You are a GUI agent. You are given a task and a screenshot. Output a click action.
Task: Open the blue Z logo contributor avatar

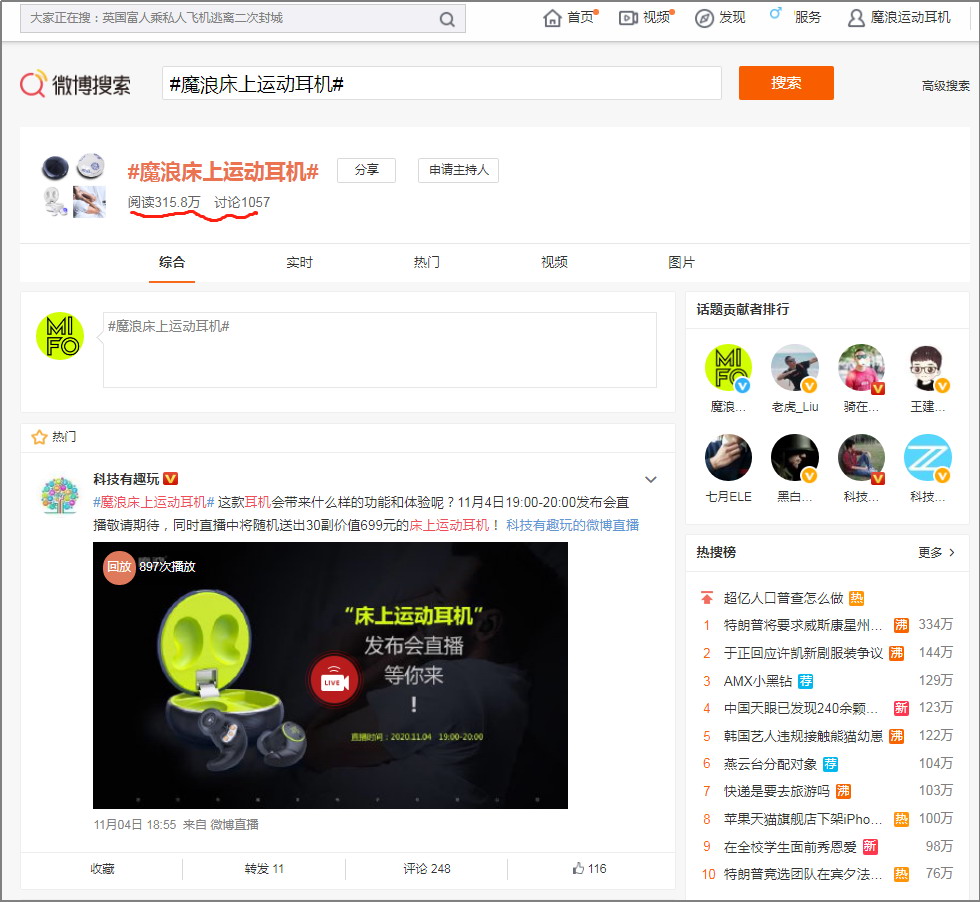pos(928,458)
